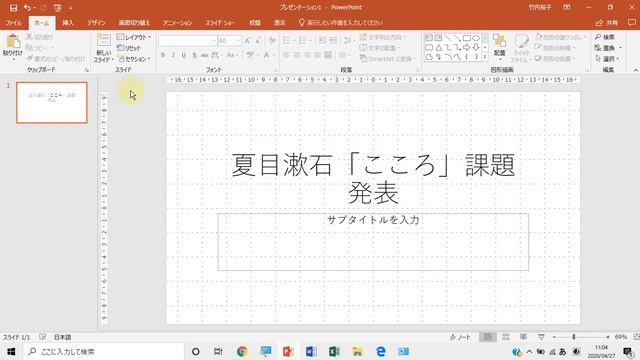Toggle text Shadow formatting
Image resolution: width=640 pixels, height=360 pixels.
tap(194, 55)
